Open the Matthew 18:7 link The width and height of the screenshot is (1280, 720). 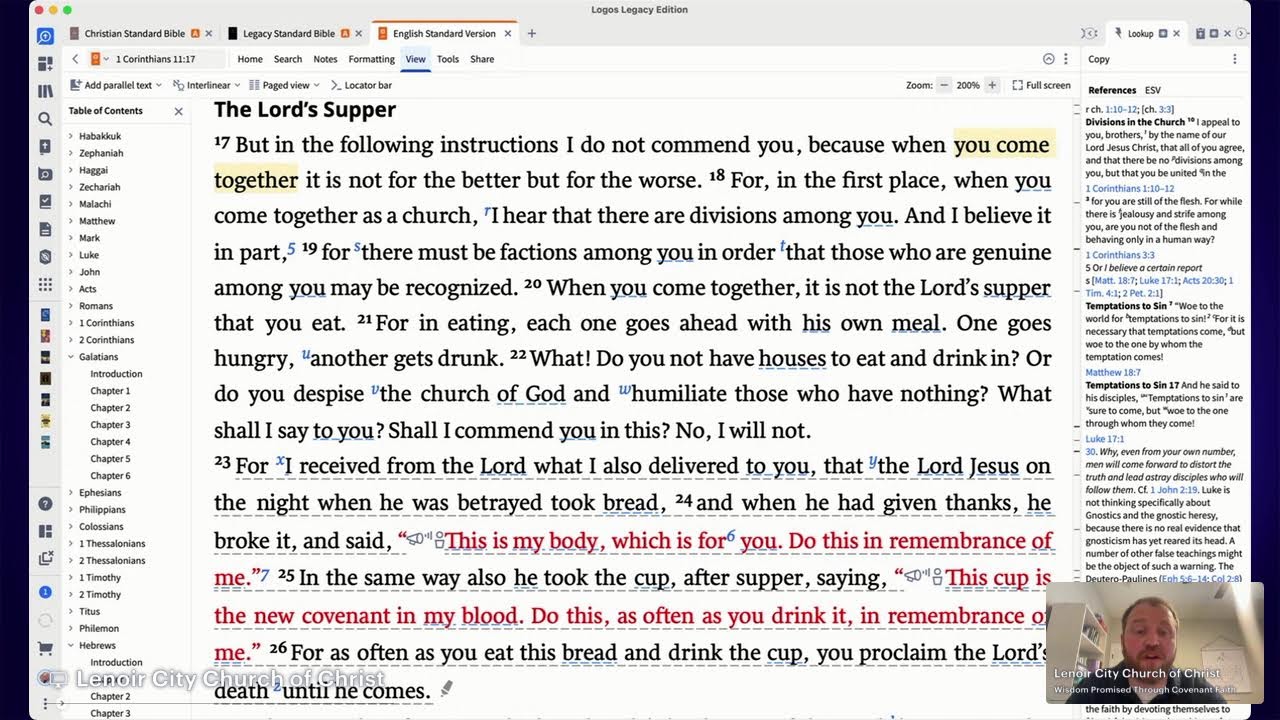(1113, 373)
